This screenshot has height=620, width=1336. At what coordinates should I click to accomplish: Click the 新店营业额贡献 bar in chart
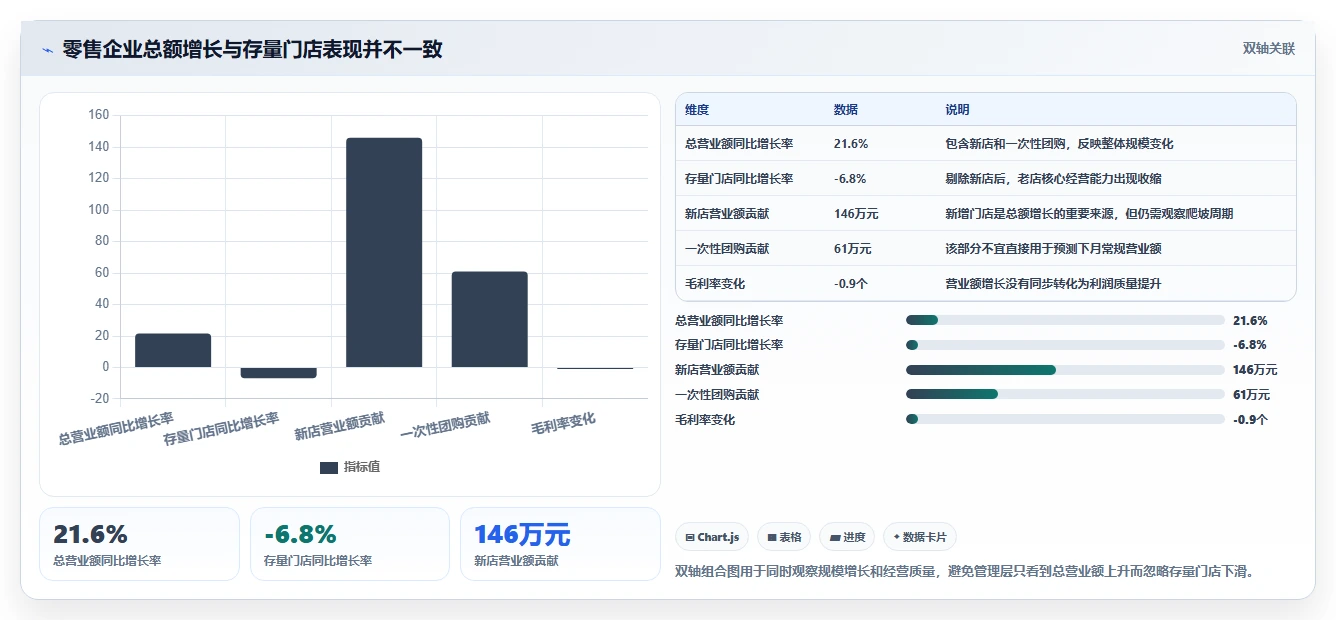(384, 253)
